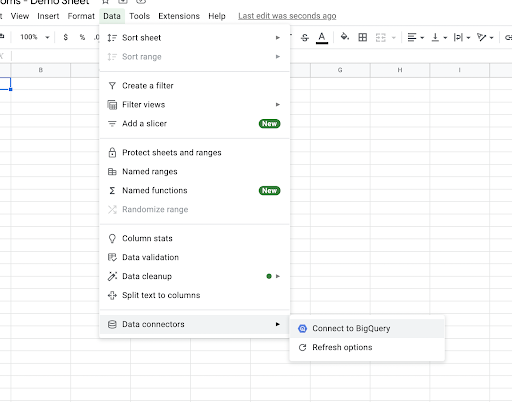The width and height of the screenshot is (512, 402).
Task: Open the Tools menu
Action: [139, 16]
